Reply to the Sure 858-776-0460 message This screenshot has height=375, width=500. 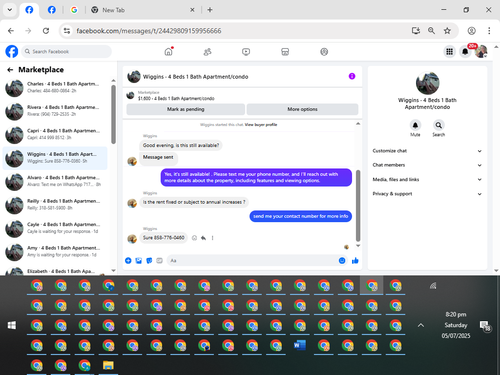pyautogui.click(x=203, y=238)
